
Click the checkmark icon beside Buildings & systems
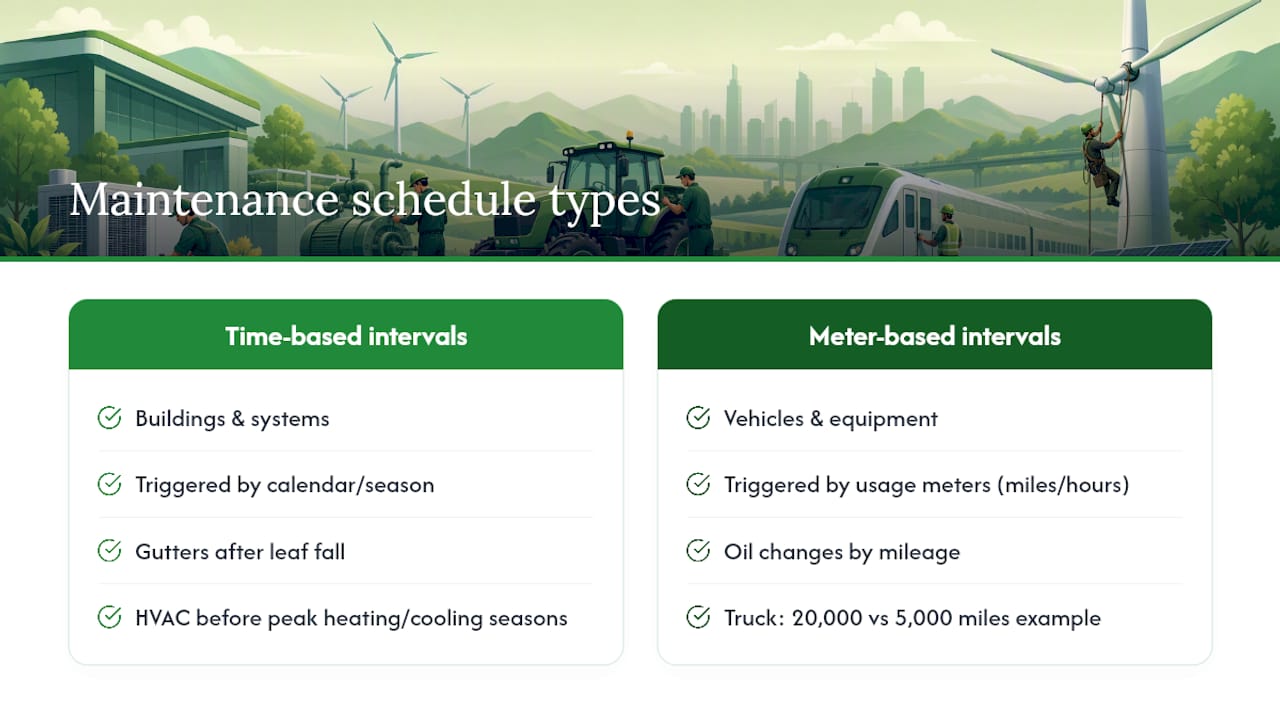point(110,418)
